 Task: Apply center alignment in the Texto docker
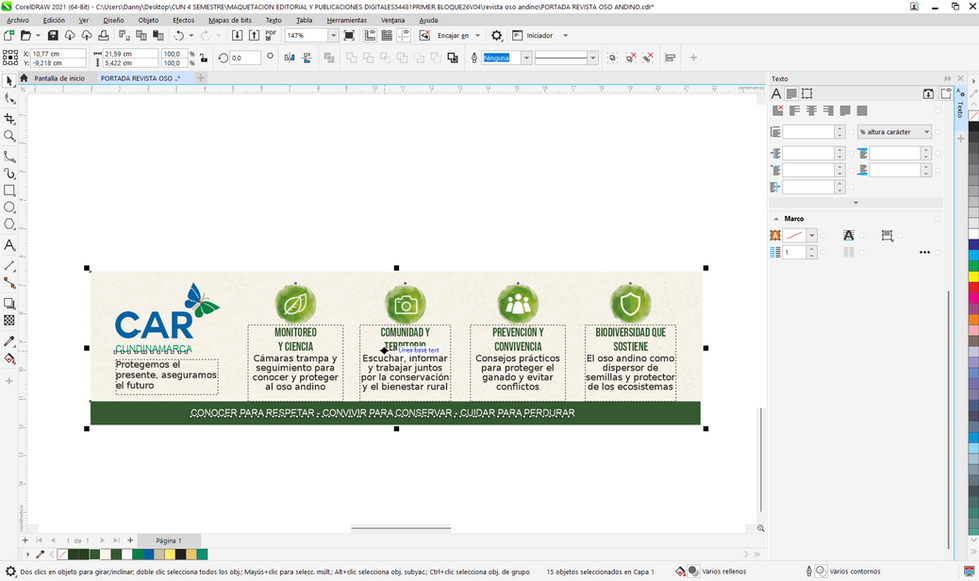coord(812,111)
